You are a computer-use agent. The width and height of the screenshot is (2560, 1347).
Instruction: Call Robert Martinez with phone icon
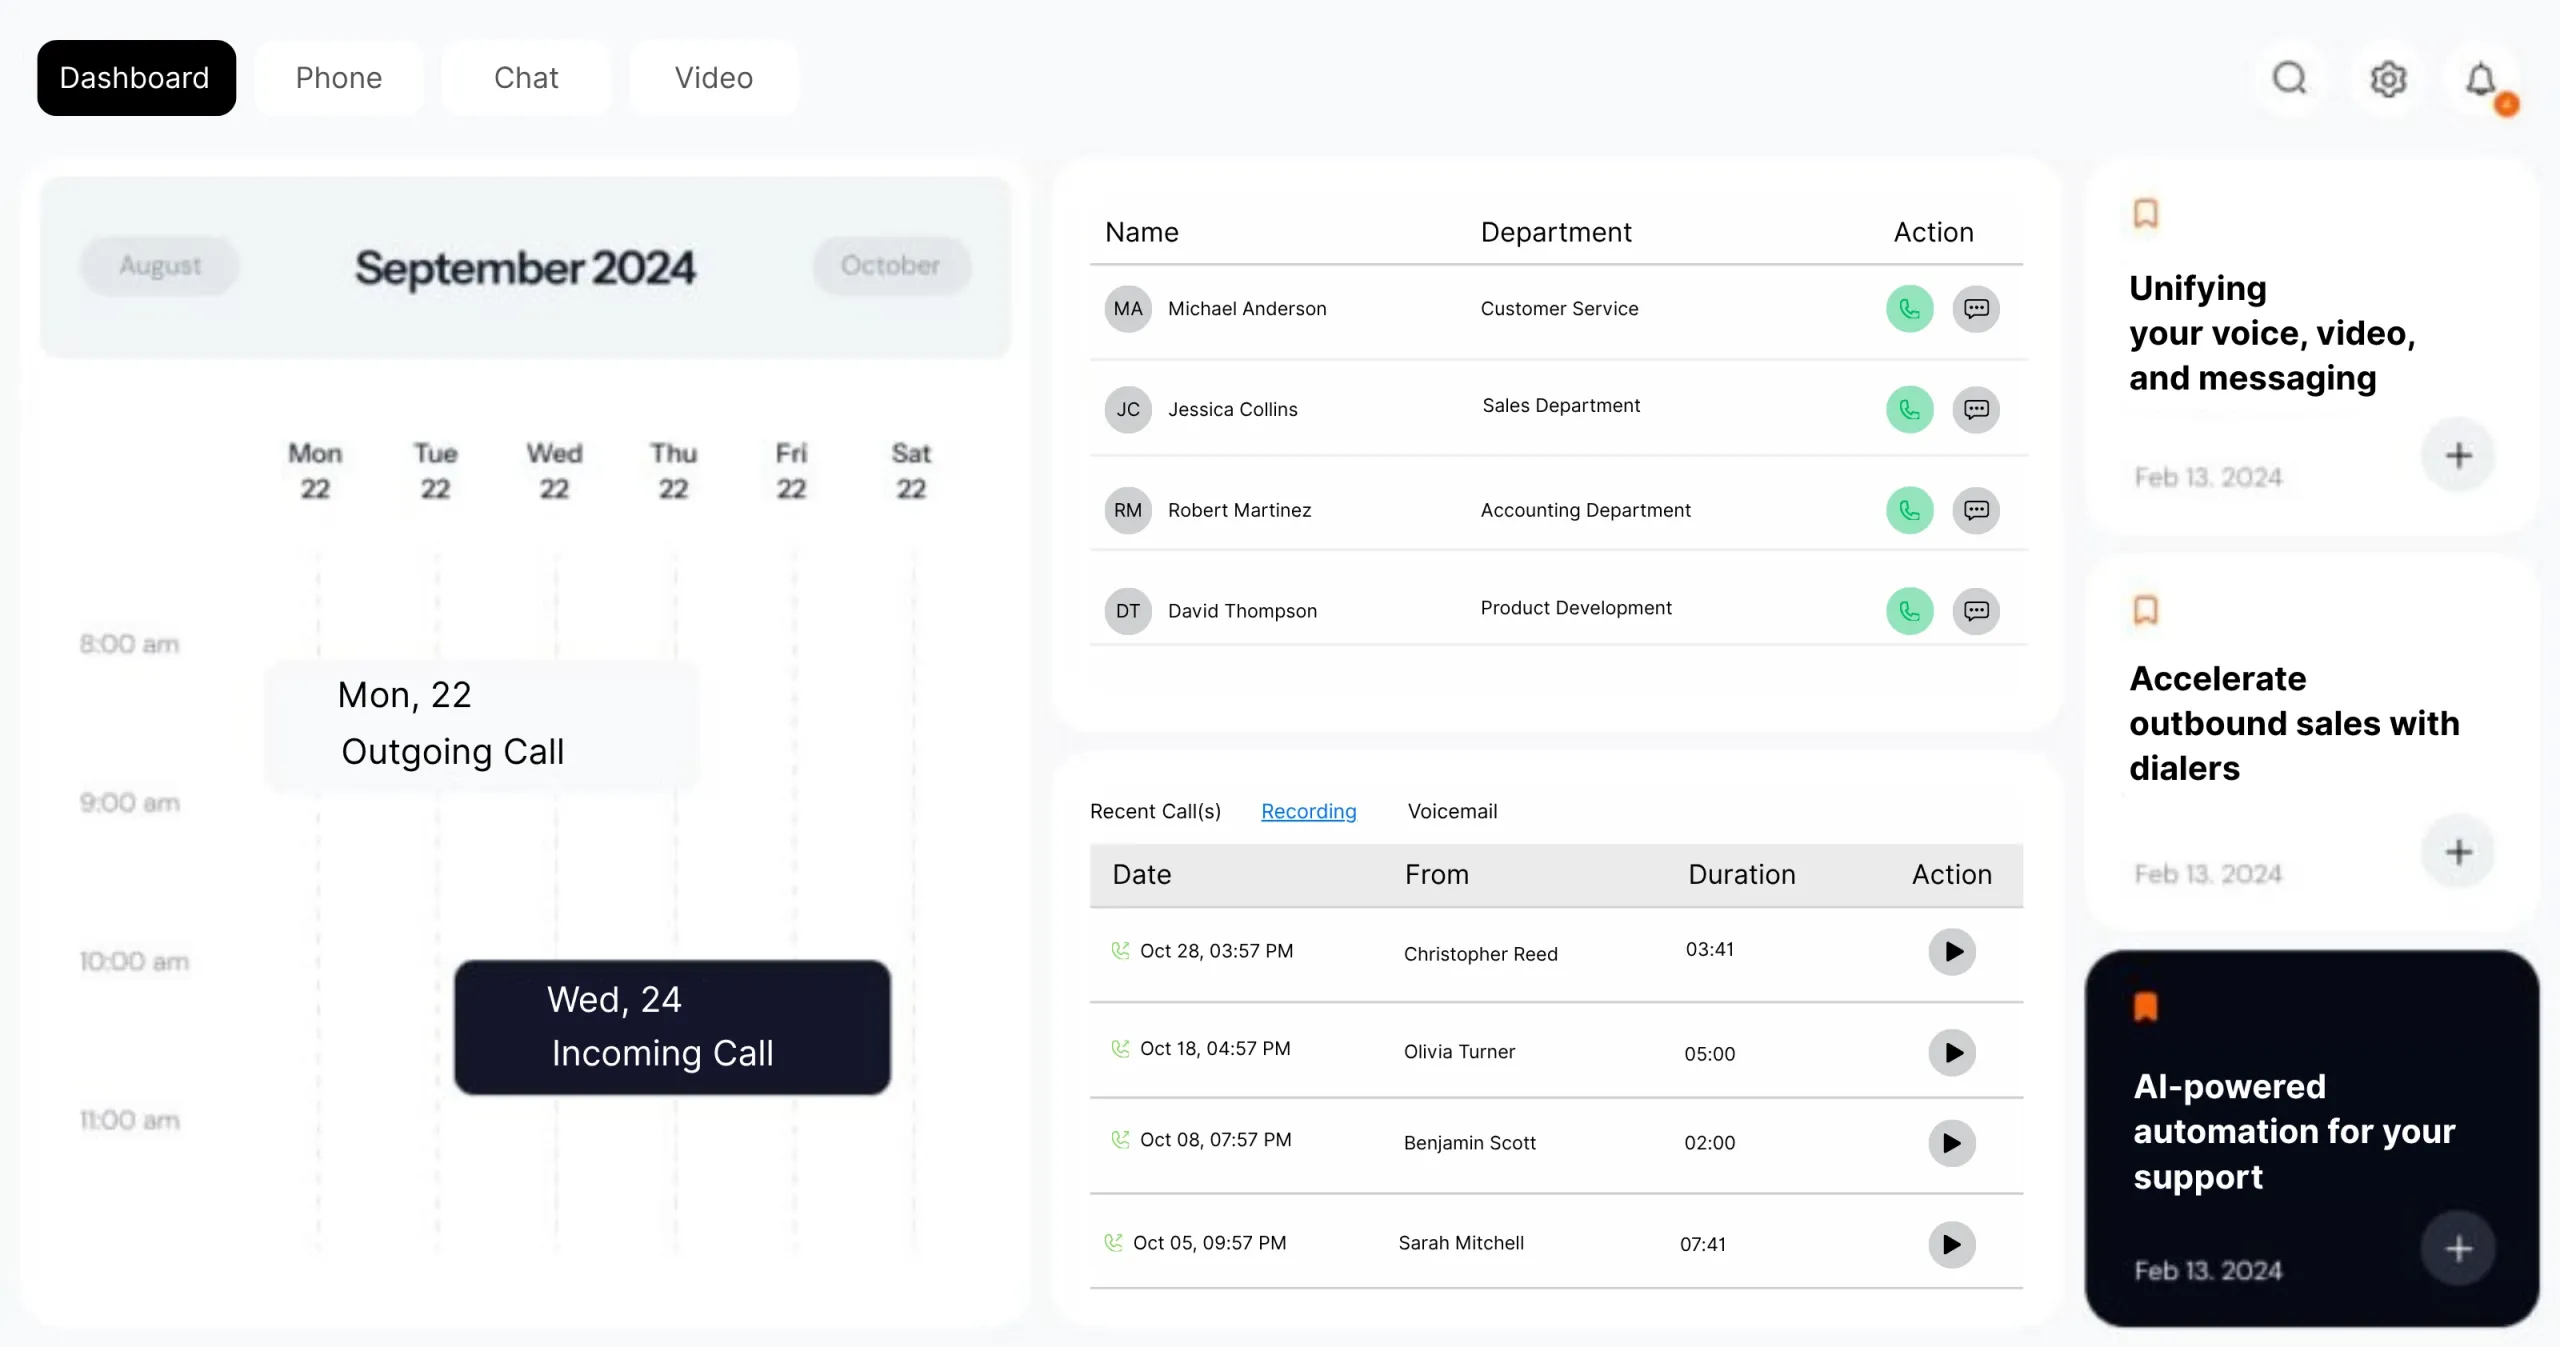(1909, 510)
